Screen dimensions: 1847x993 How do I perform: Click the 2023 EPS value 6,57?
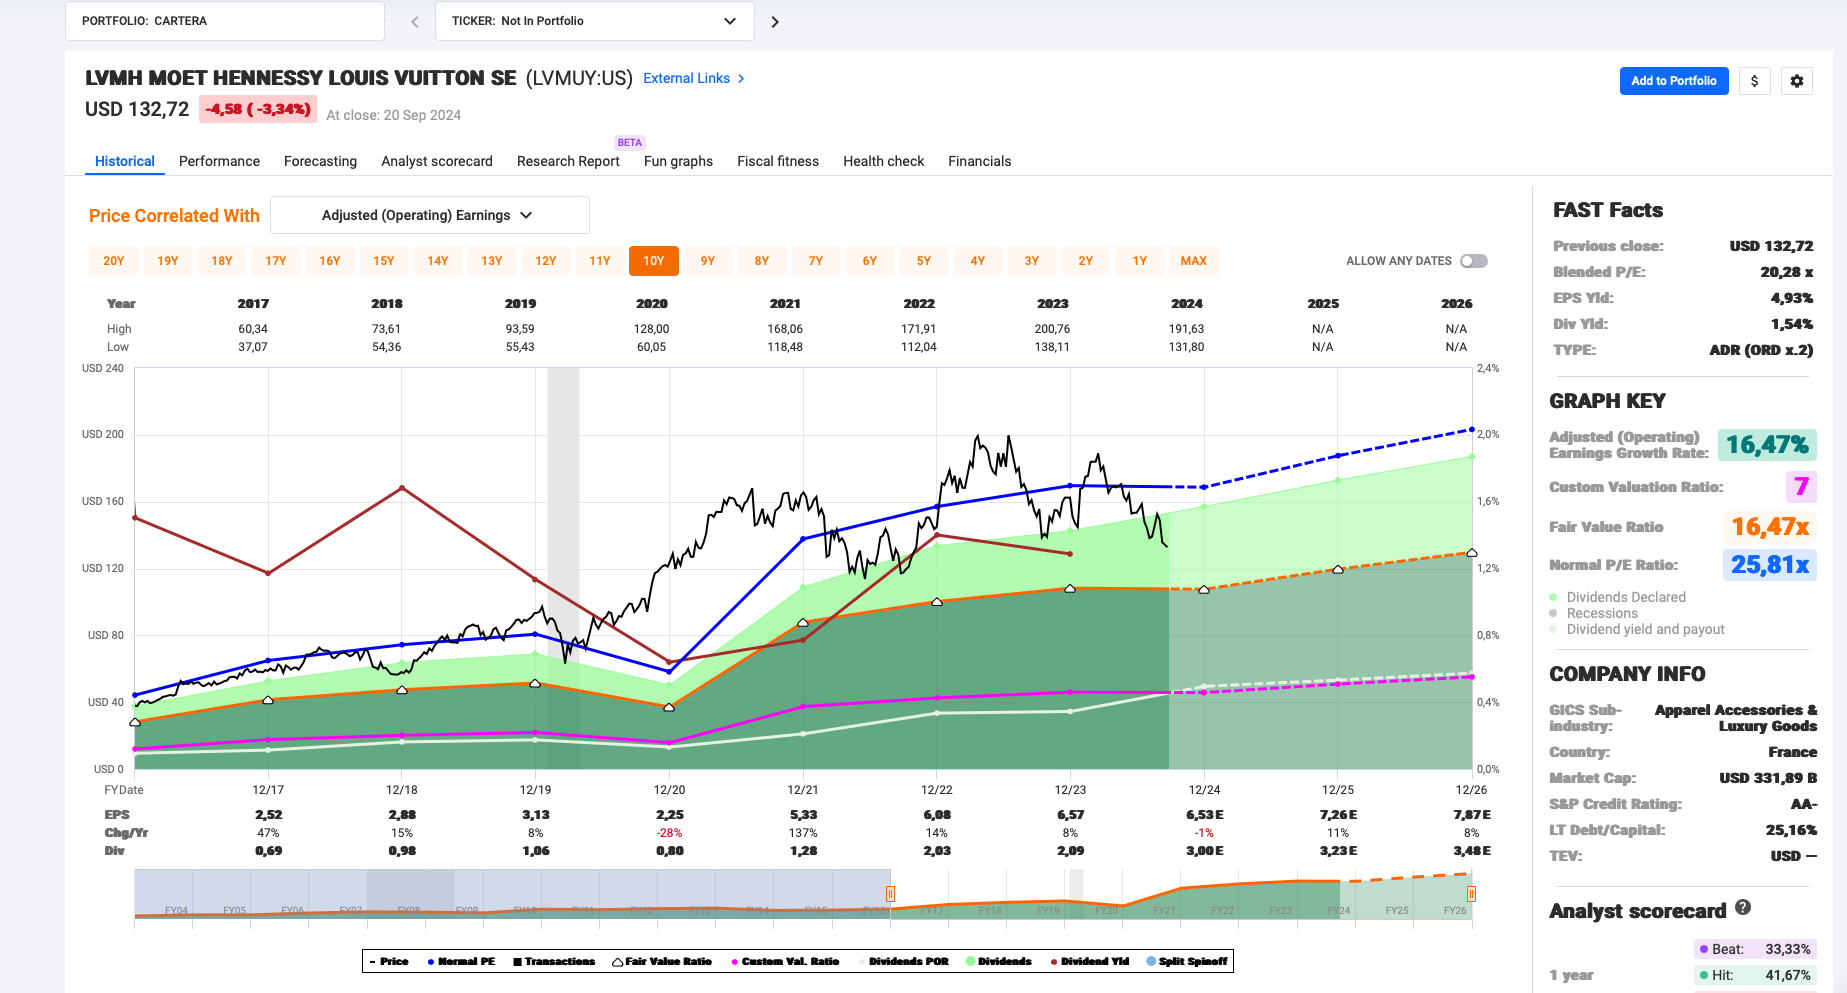1070,815
